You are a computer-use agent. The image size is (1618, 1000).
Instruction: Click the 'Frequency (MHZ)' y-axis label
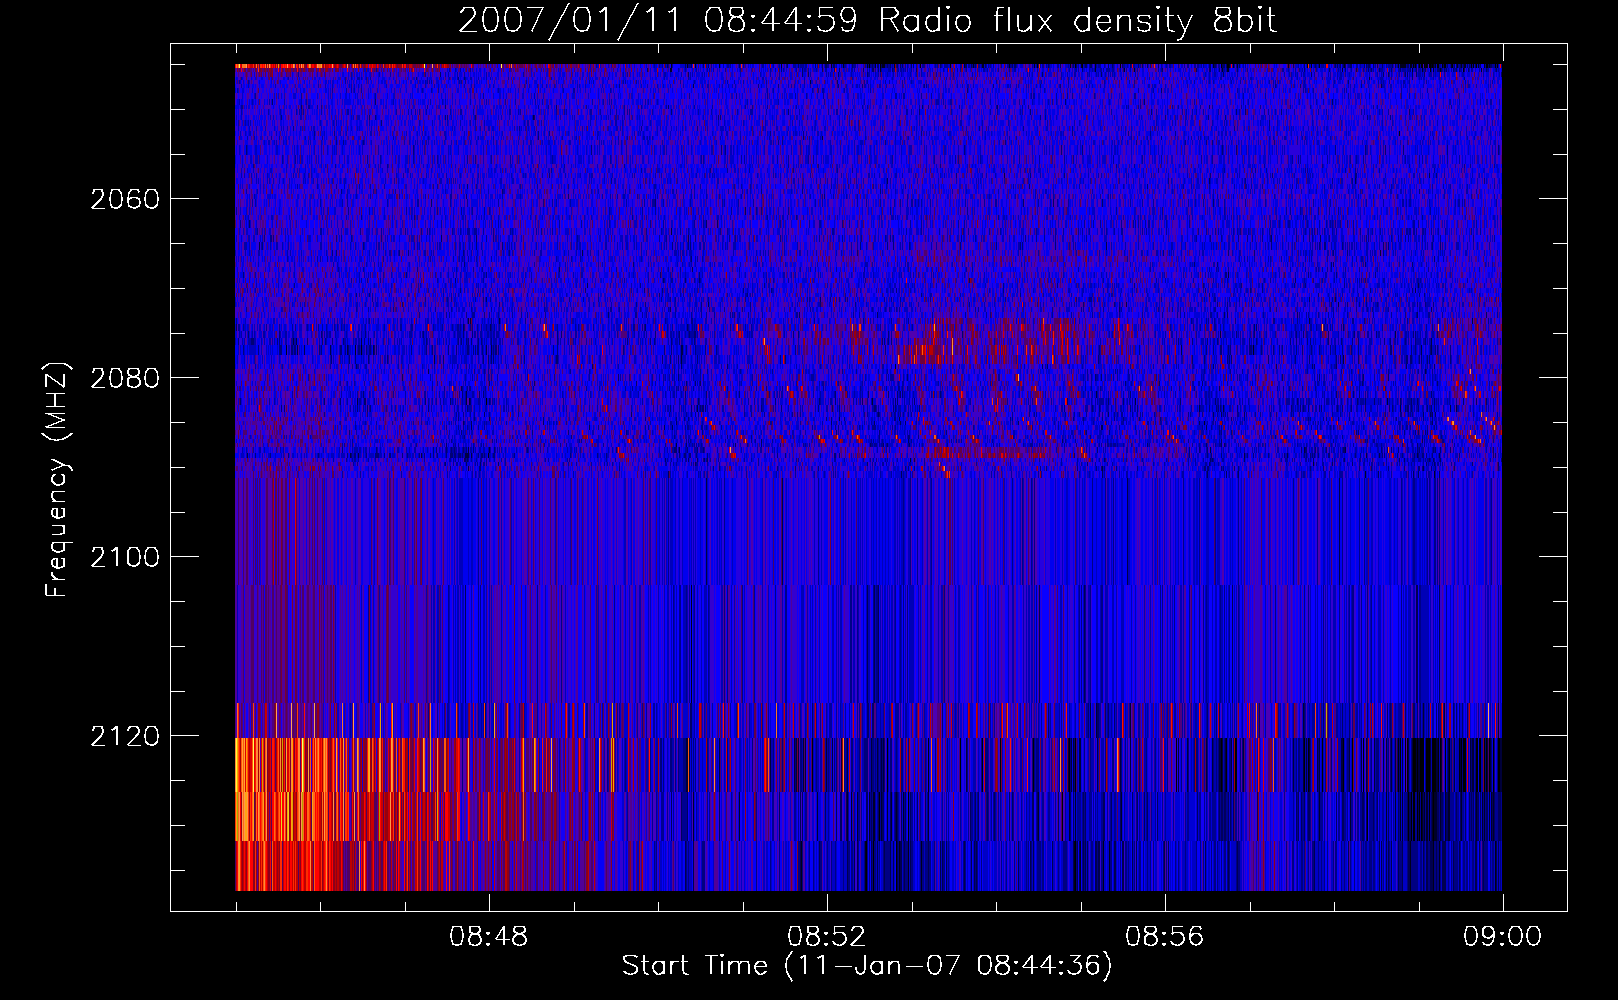(x=56, y=480)
